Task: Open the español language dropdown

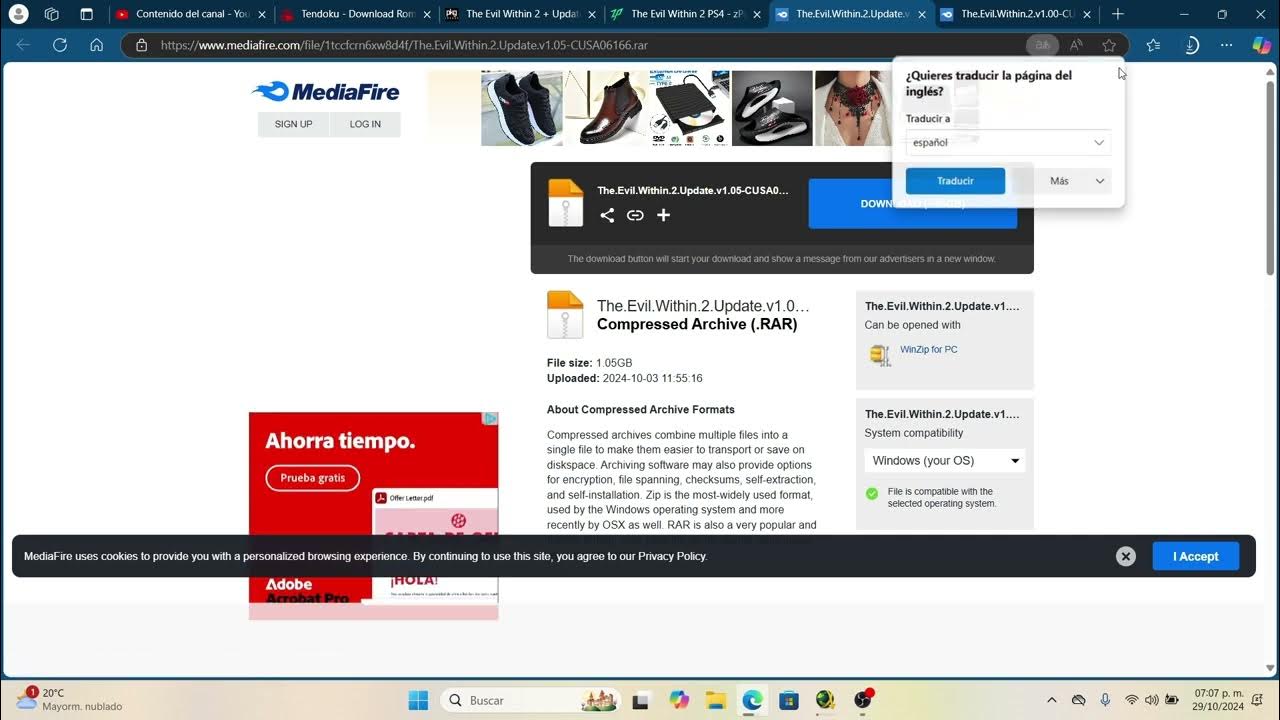Action: coord(1008,142)
